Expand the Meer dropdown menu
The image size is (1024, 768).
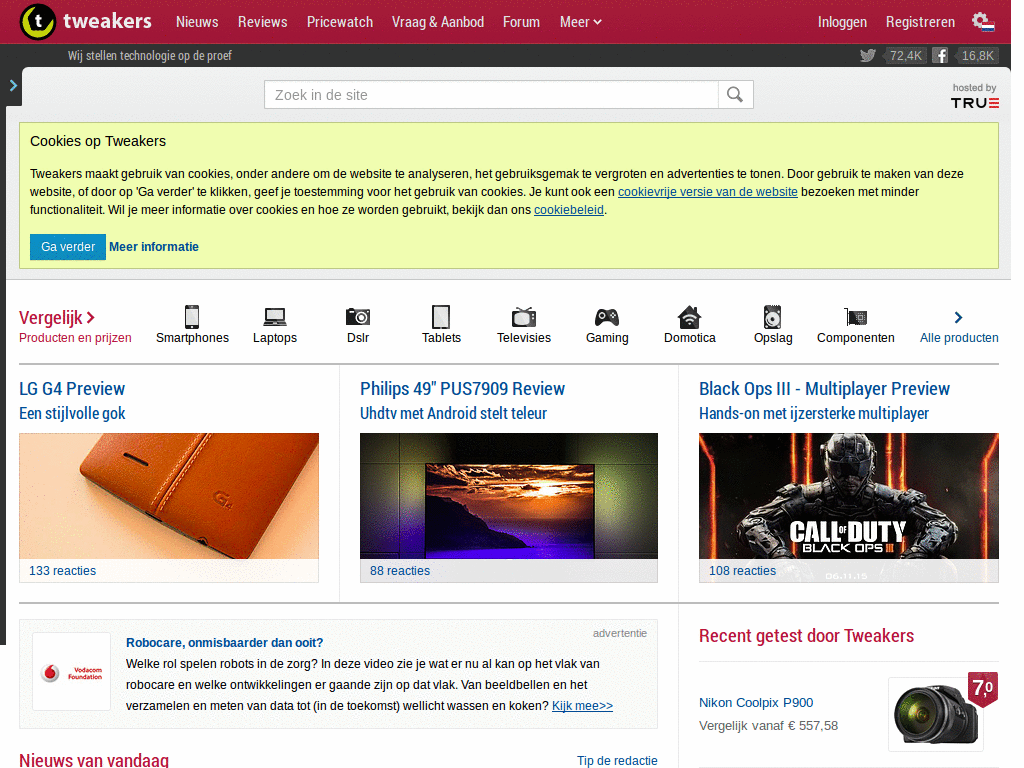581,22
